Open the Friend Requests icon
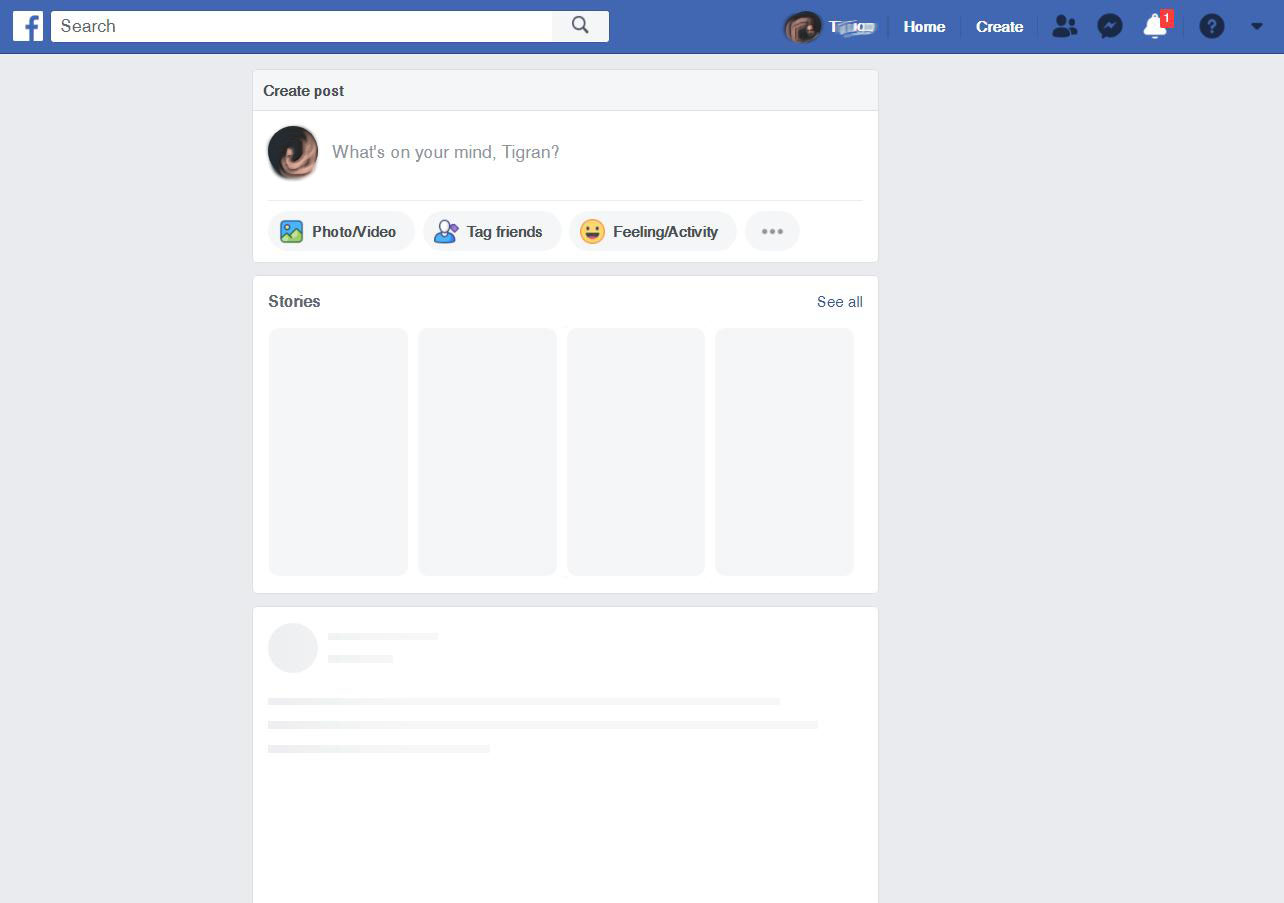This screenshot has width=1284, height=903. (1064, 27)
